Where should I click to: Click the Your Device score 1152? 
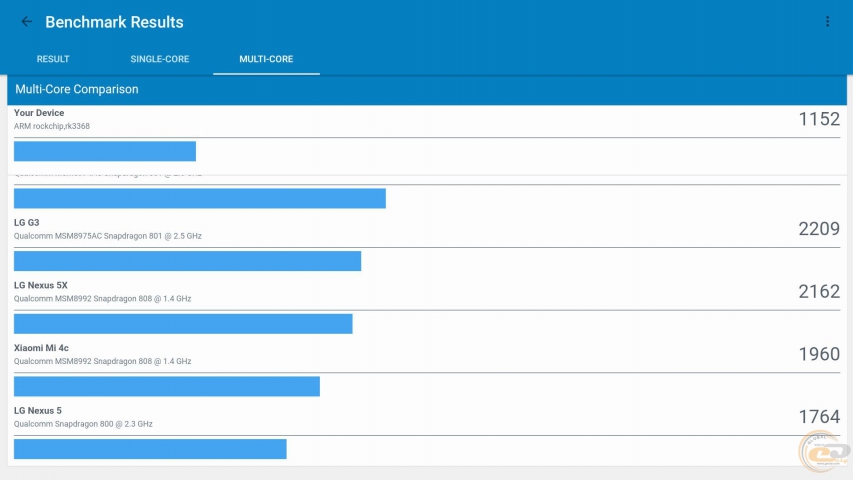point(818,120)
